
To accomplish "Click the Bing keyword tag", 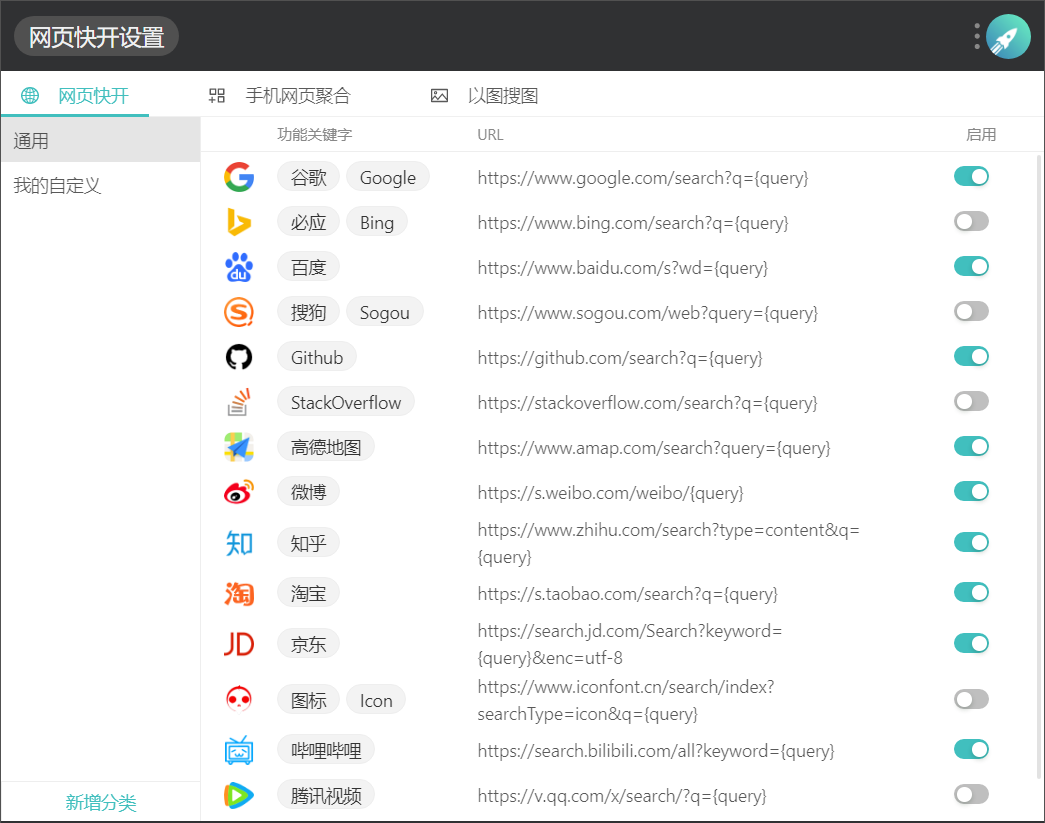I will pyautogui.click(x=377, y=222).
